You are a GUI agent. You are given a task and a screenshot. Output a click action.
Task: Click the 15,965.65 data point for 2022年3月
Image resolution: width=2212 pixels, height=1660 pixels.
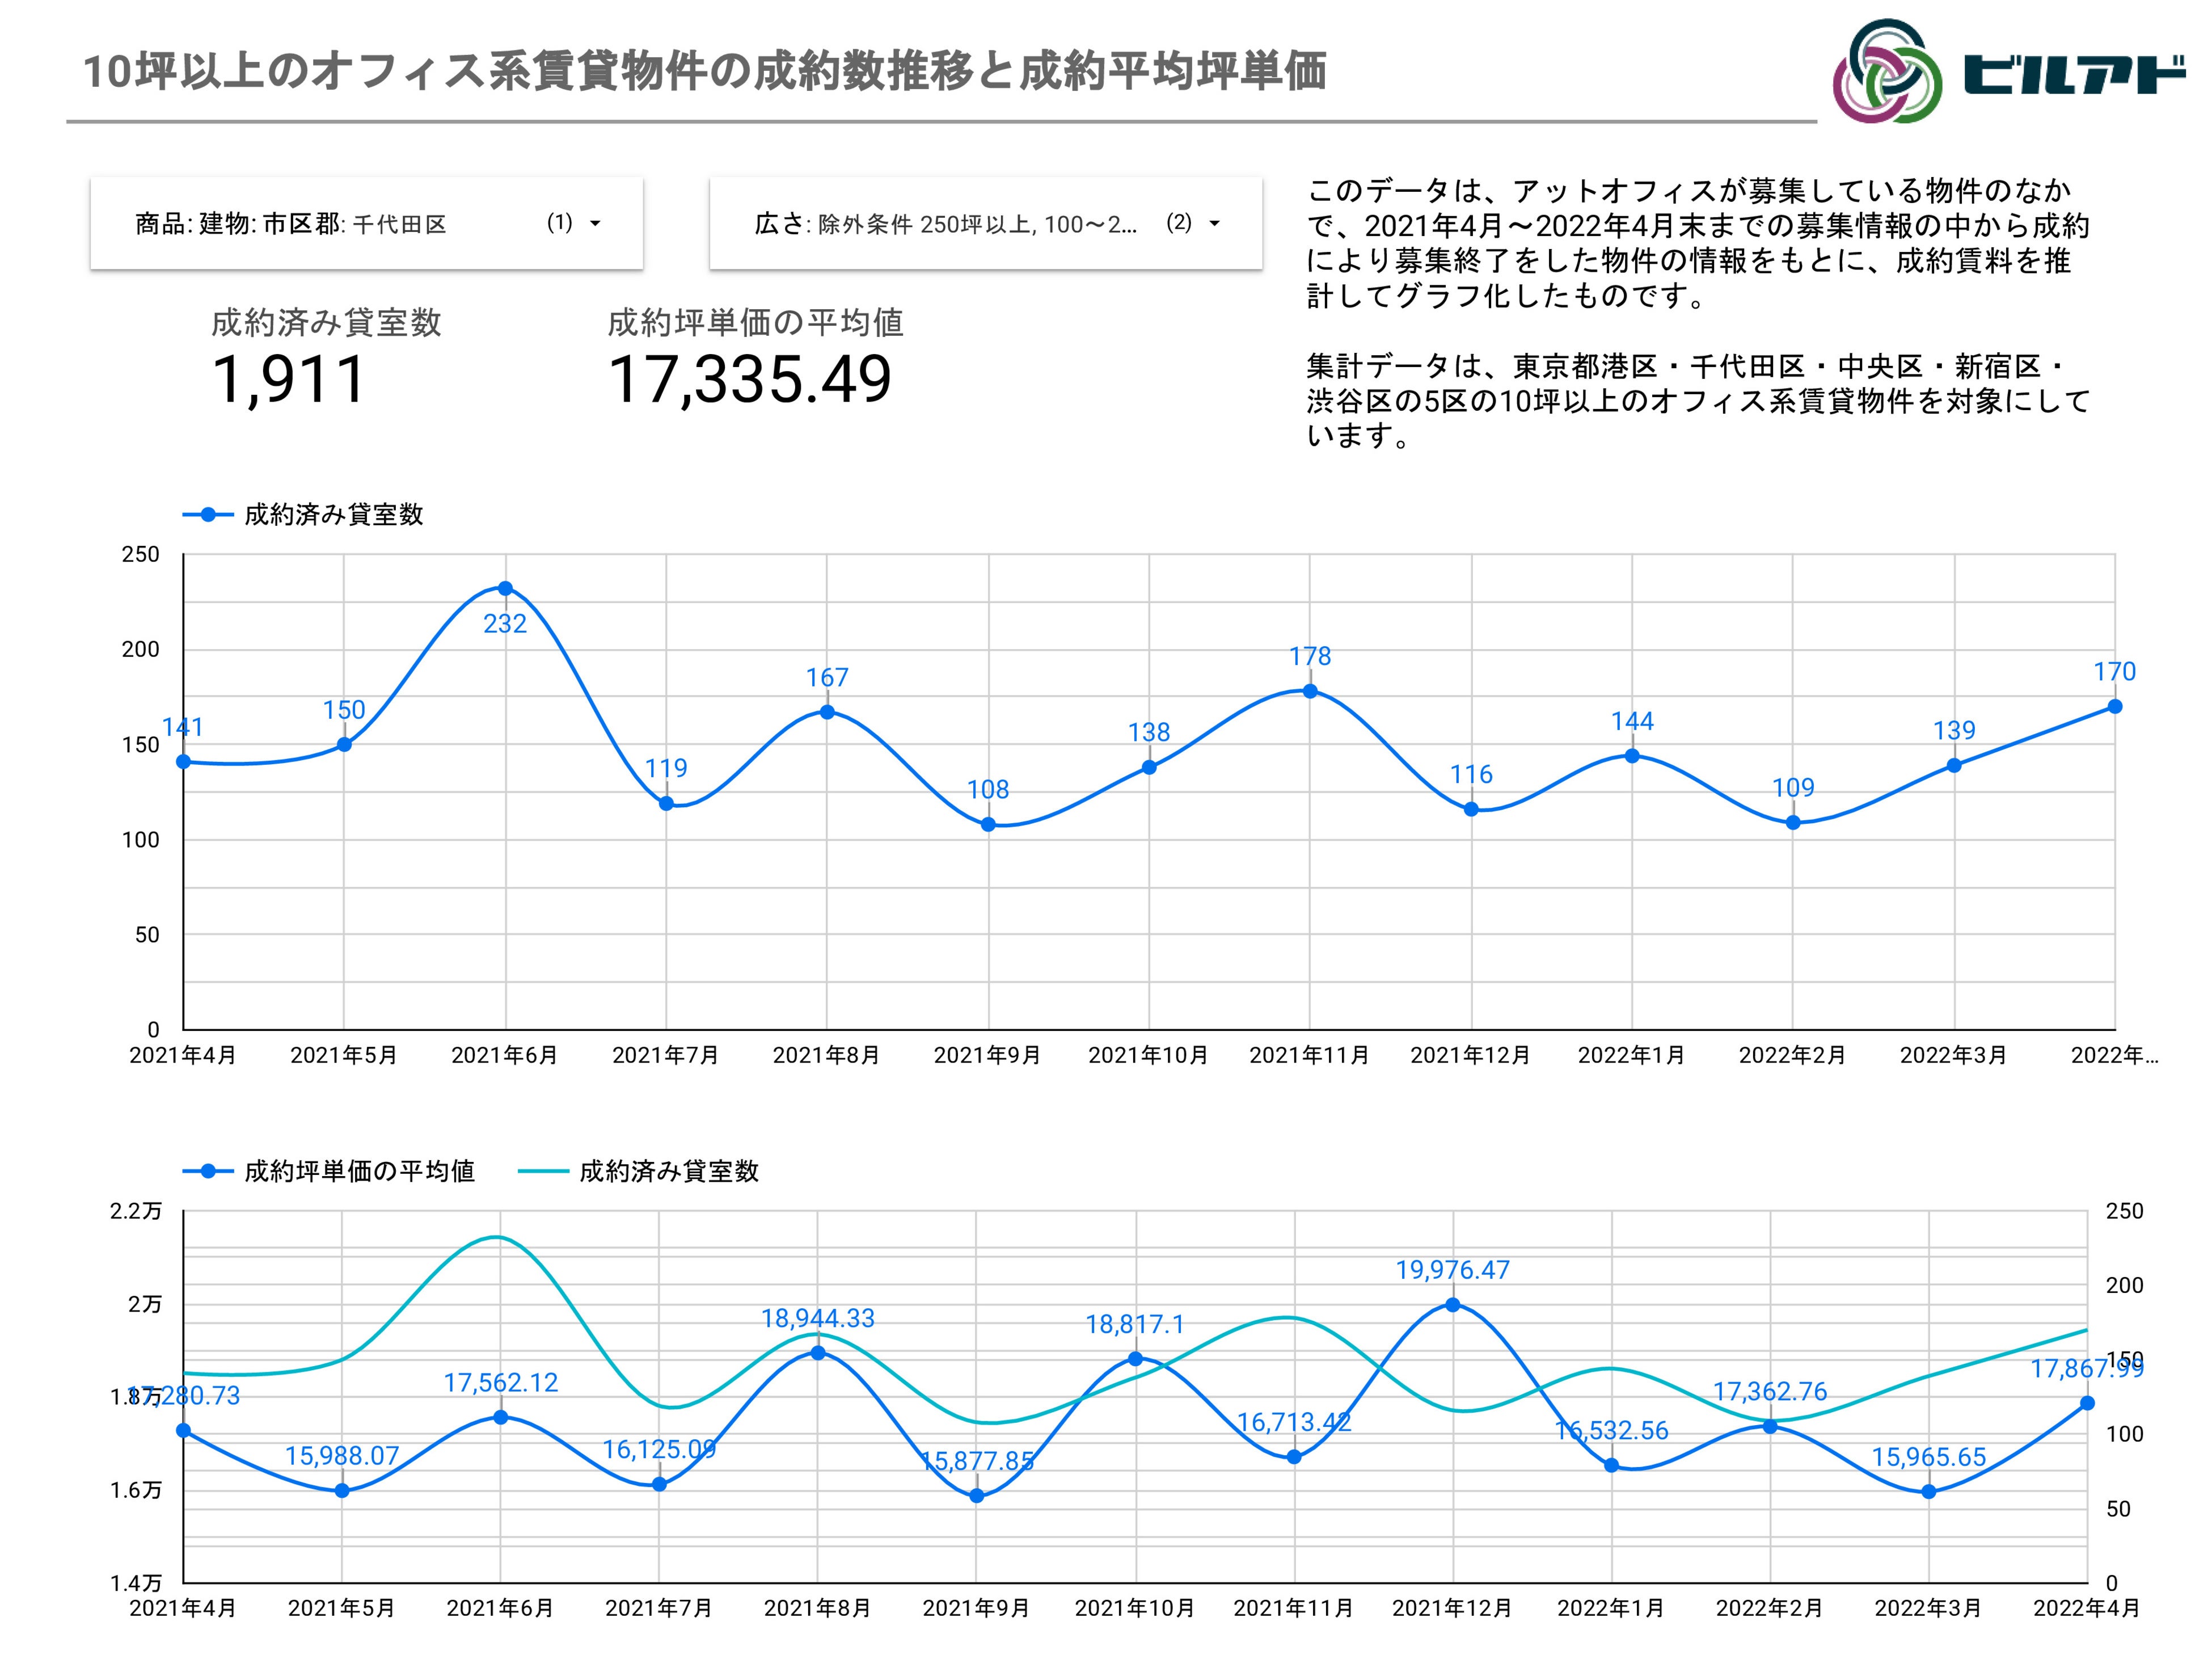pos(1929,1492)
